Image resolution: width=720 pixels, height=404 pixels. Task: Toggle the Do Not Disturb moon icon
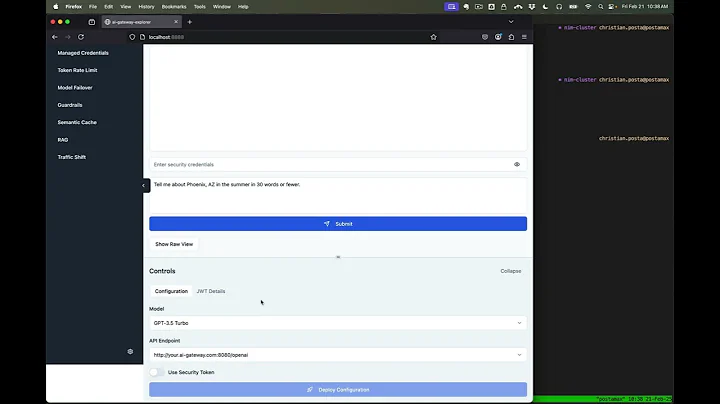coord(545,7)
